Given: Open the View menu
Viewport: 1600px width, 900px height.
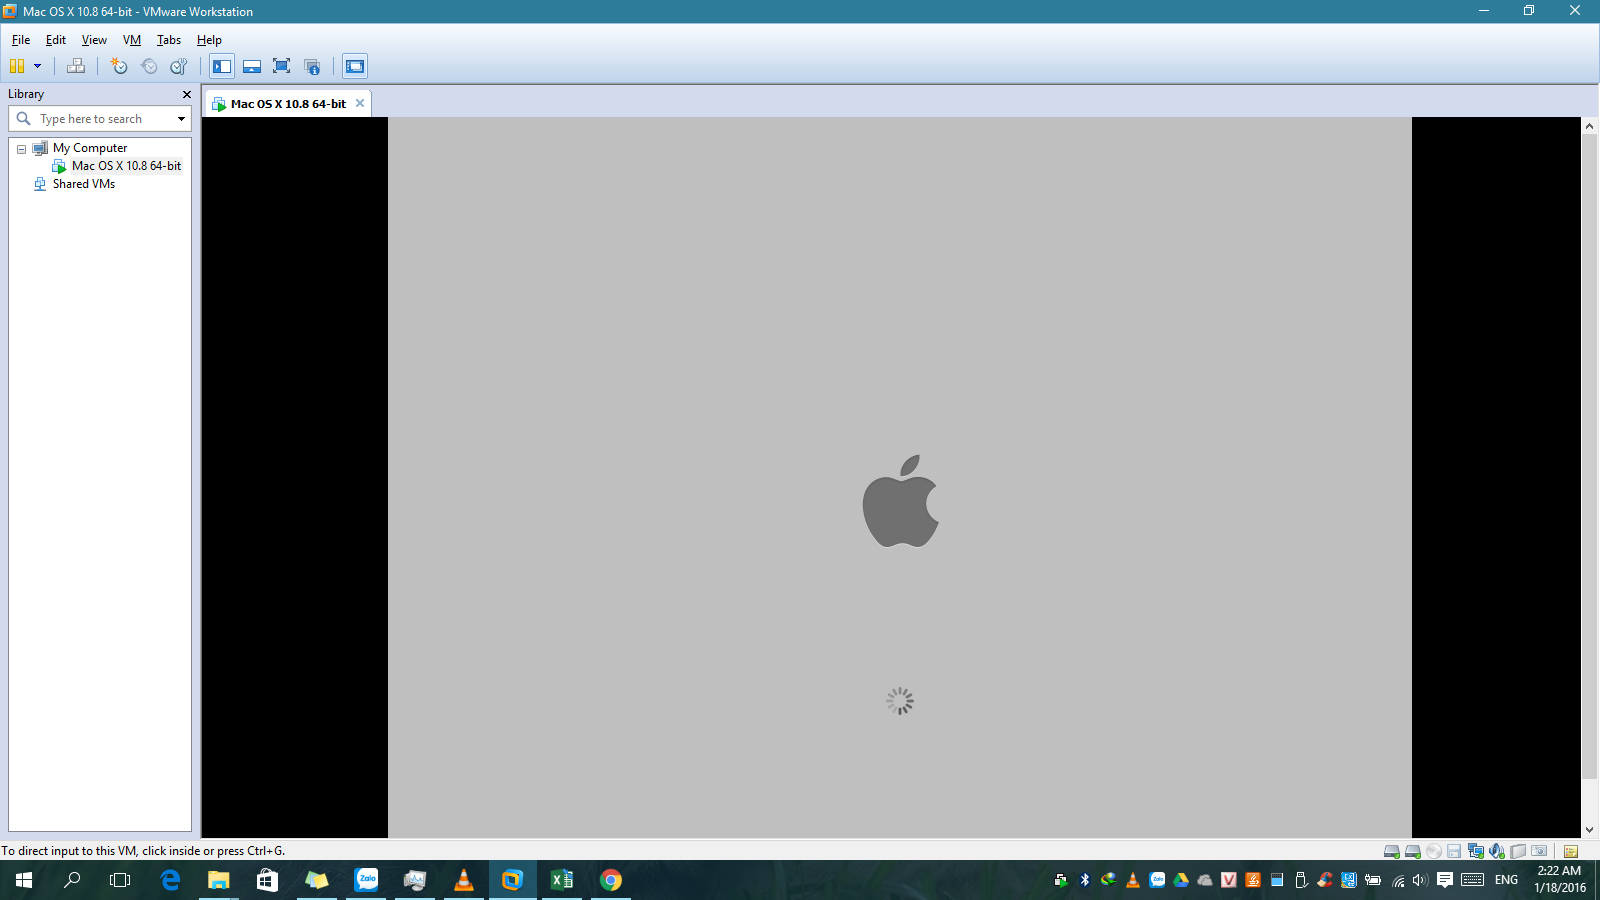Looking at the screenshot, I should pos(94,40).
